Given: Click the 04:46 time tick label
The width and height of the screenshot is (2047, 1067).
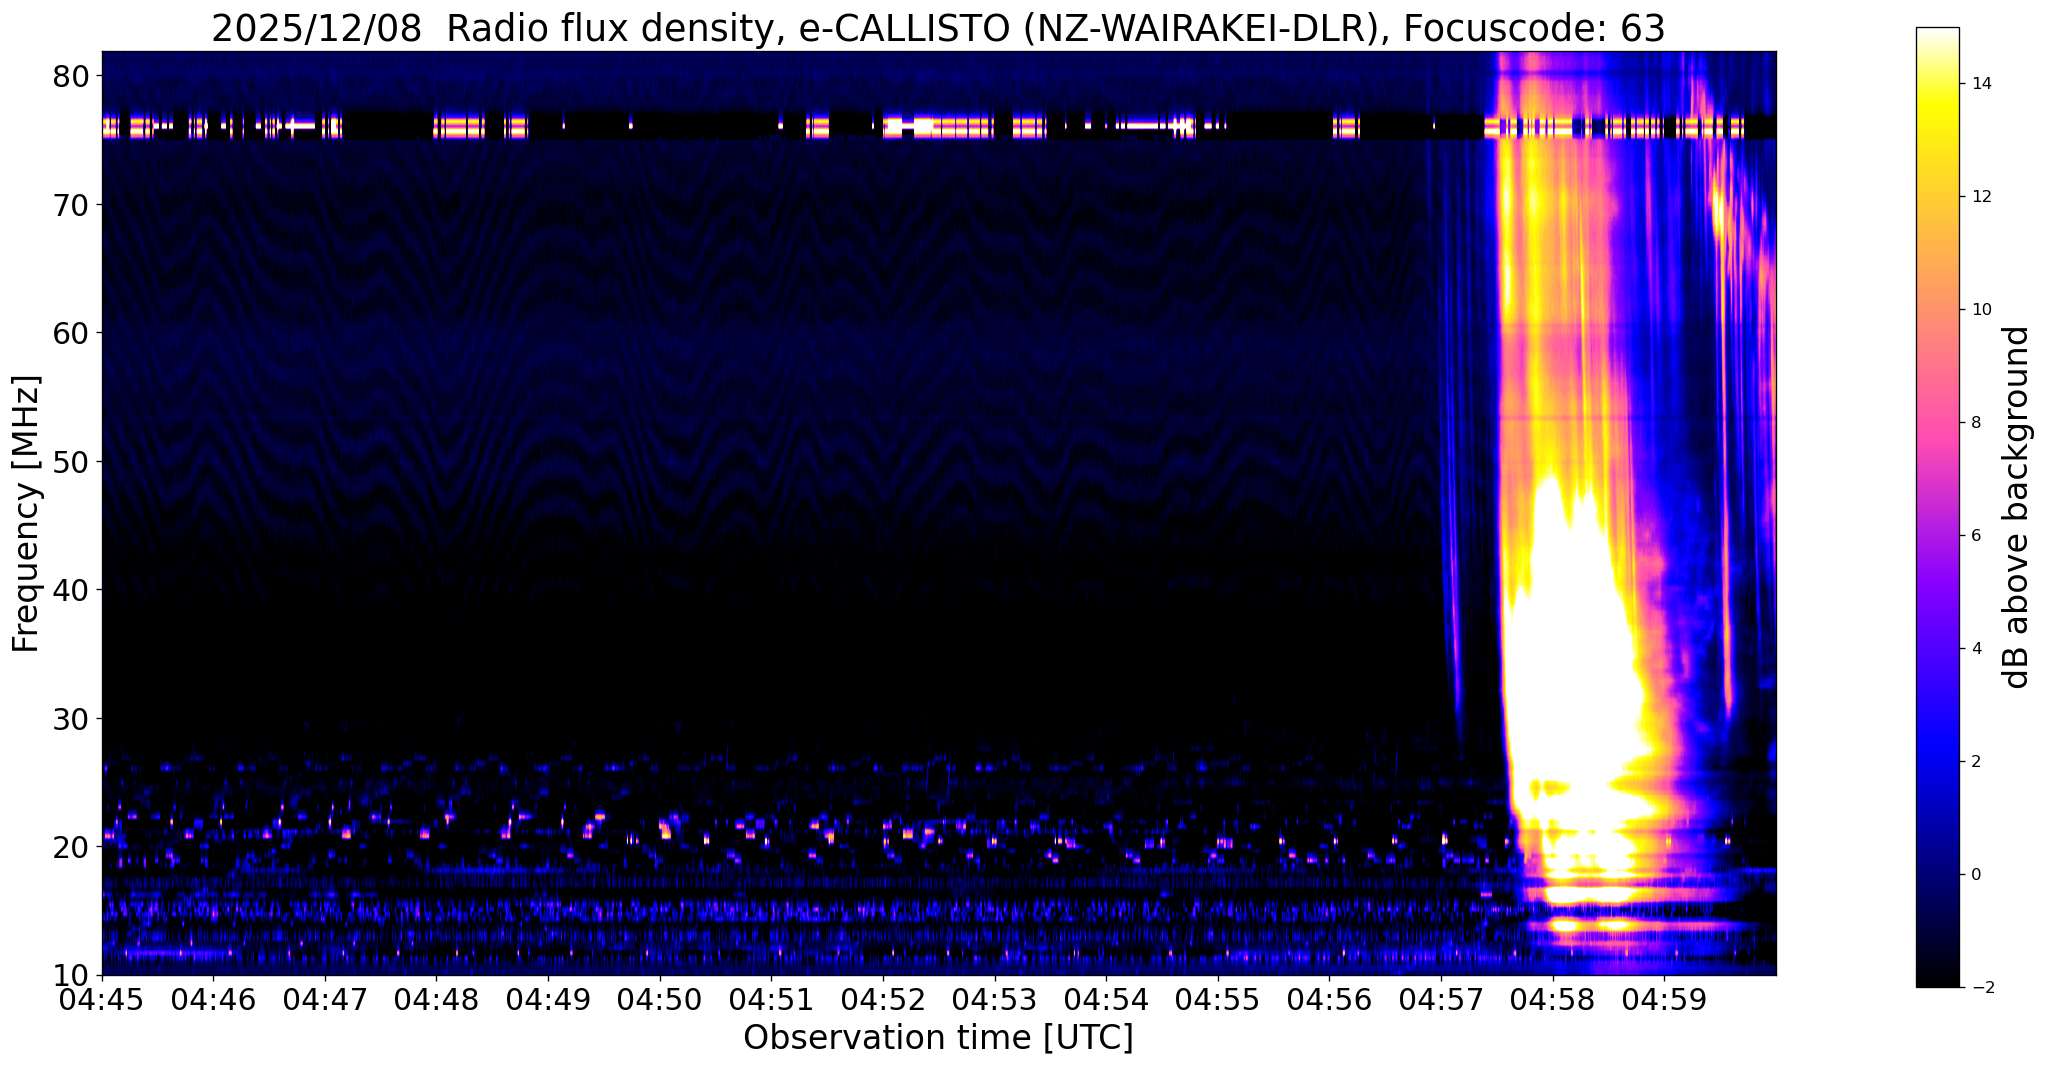Looking at the screenshot, I should click(213, 999).
